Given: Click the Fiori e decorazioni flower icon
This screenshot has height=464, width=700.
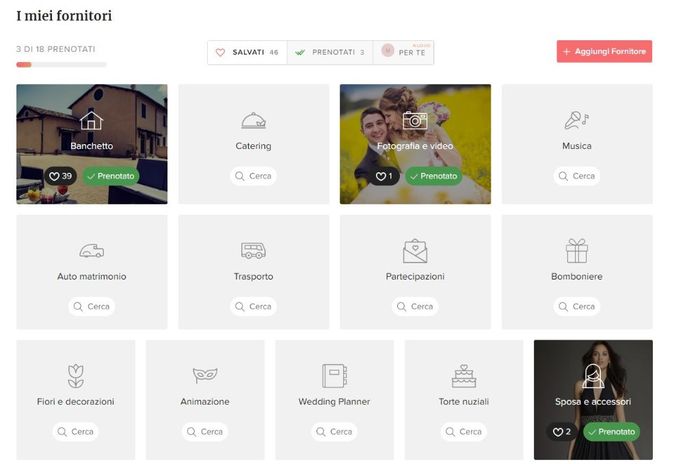Looking at the screenshot, I should [75, 376].
